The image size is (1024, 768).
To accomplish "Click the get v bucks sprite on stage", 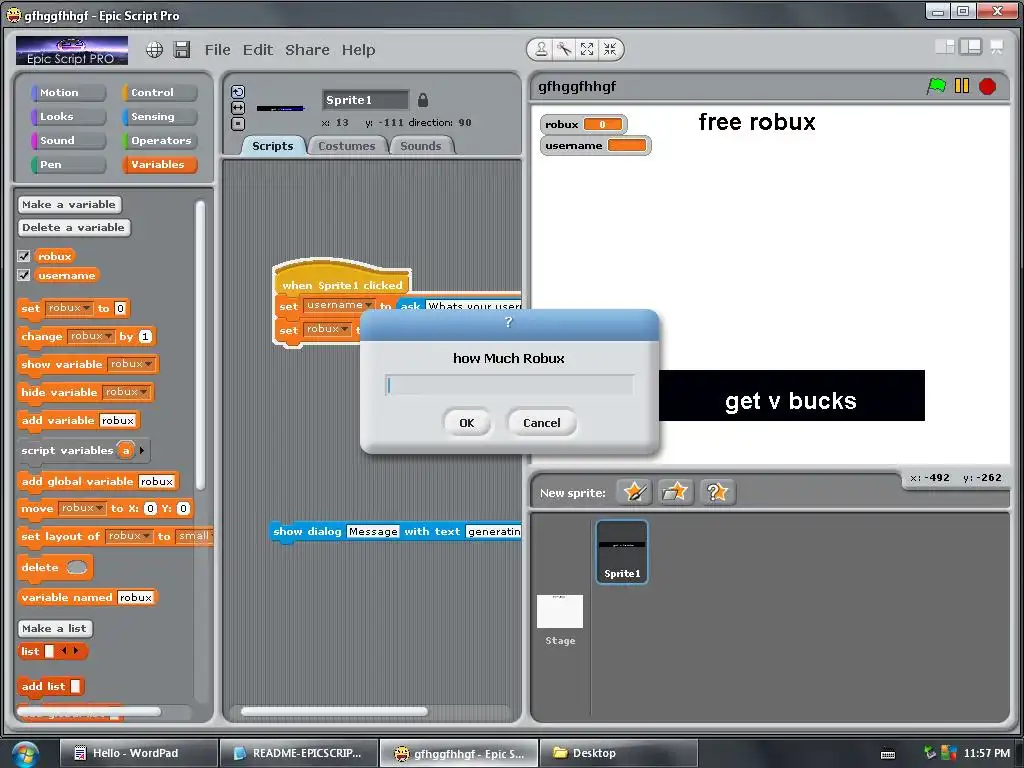I will click(792, 396).
